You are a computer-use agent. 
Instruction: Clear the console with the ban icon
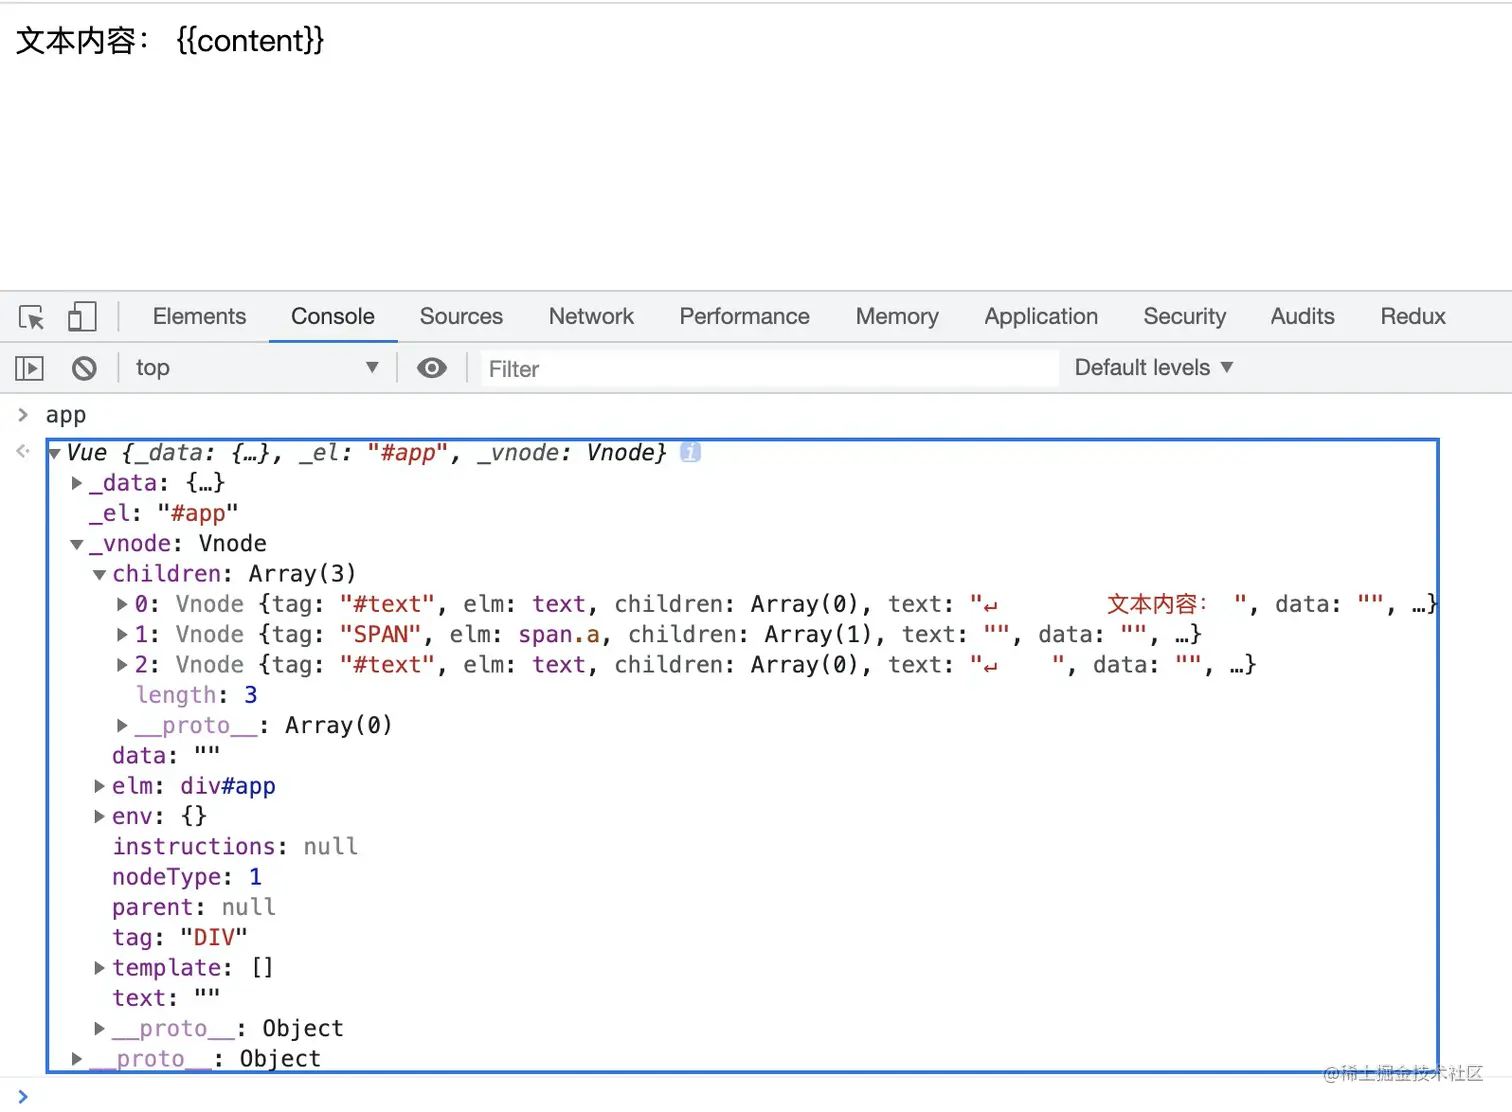point(84,368)
